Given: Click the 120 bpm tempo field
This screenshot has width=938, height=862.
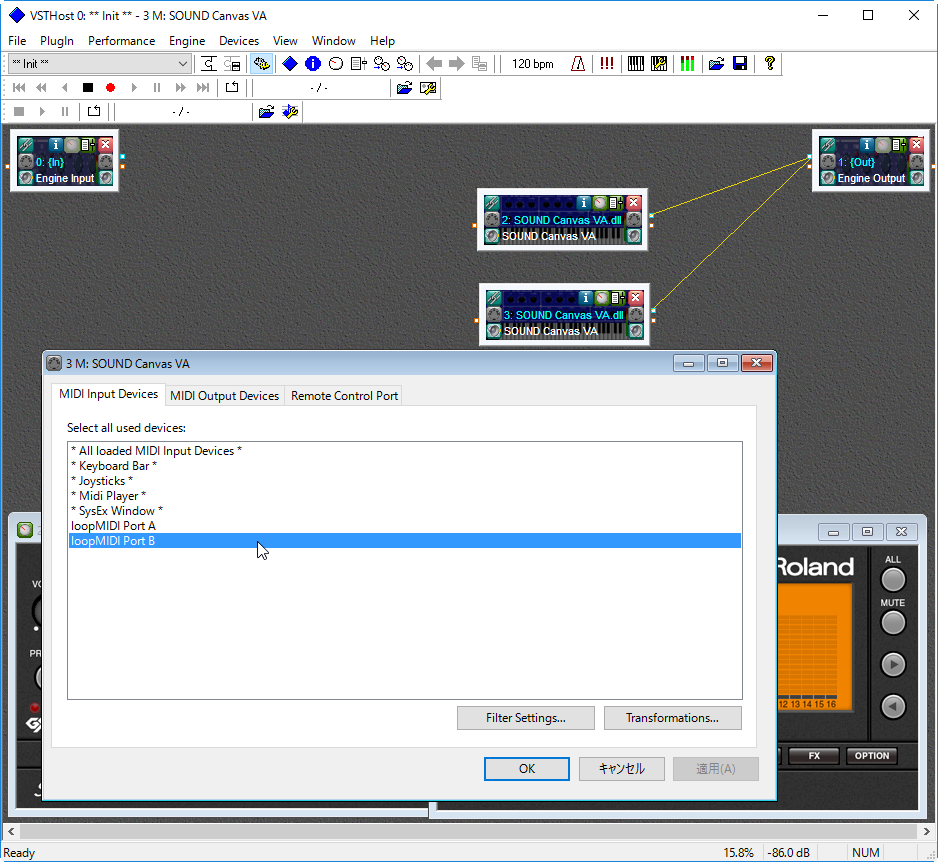Looking at the screenshot, I should [x=532, y=63].
